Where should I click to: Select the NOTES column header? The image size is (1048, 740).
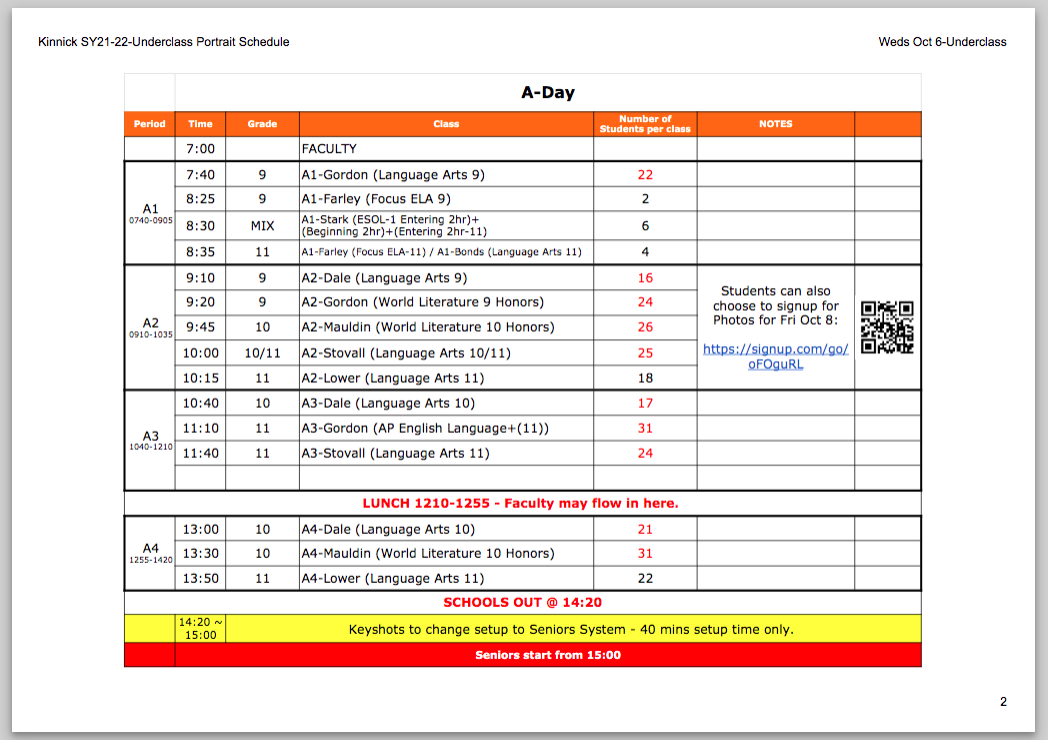[x=775, y=124]
